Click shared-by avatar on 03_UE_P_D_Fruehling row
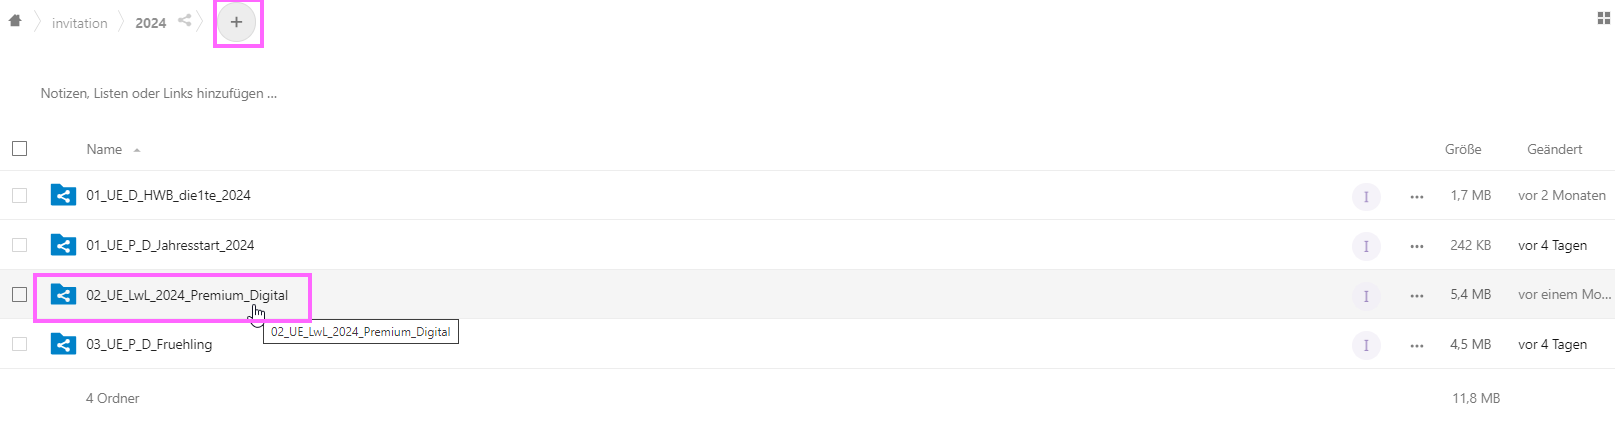Image resolution: width=1615 pixels, height=428 pixels. (x=1366, y=345)
